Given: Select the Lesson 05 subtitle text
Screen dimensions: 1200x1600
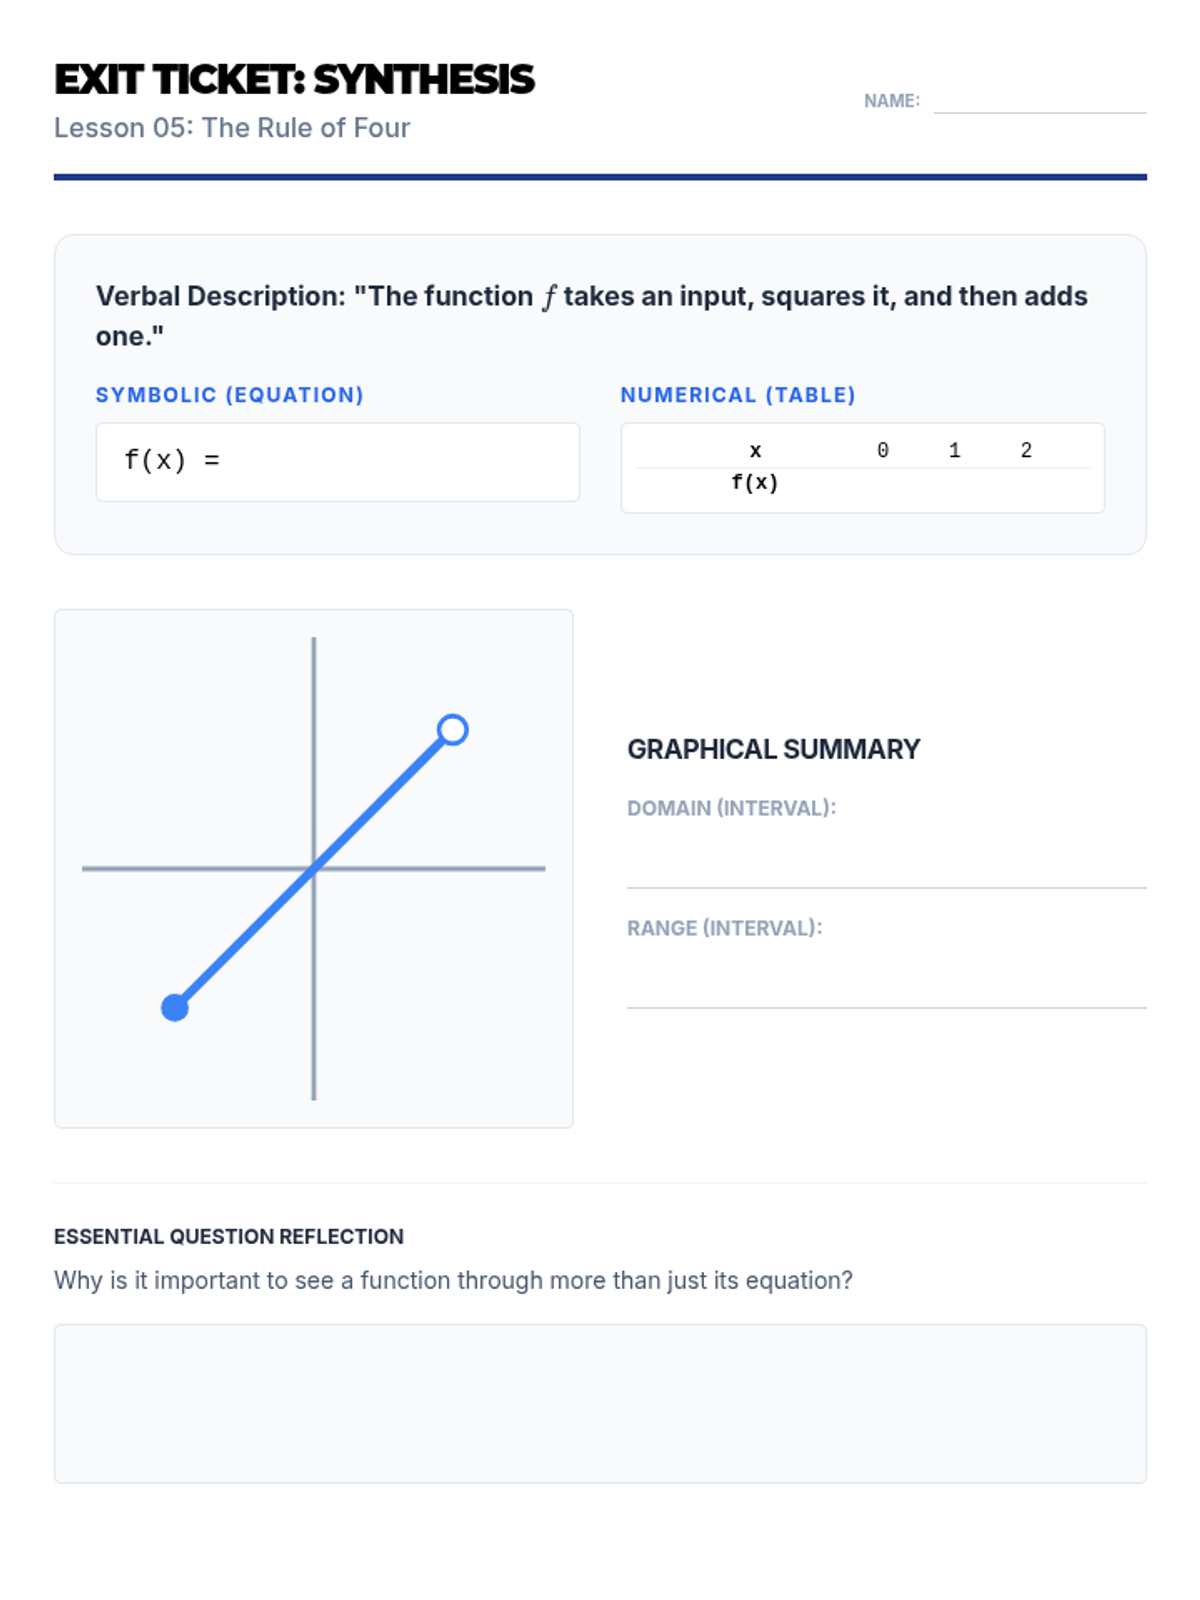Looking at the screenshot, I should click(x=232, y=128).
